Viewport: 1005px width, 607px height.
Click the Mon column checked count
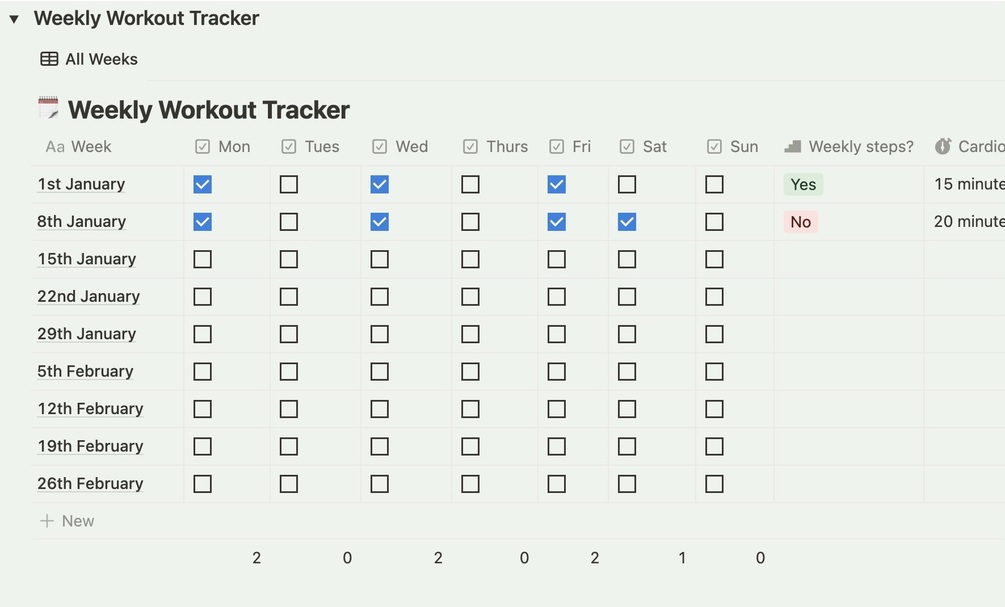[257, 558]
